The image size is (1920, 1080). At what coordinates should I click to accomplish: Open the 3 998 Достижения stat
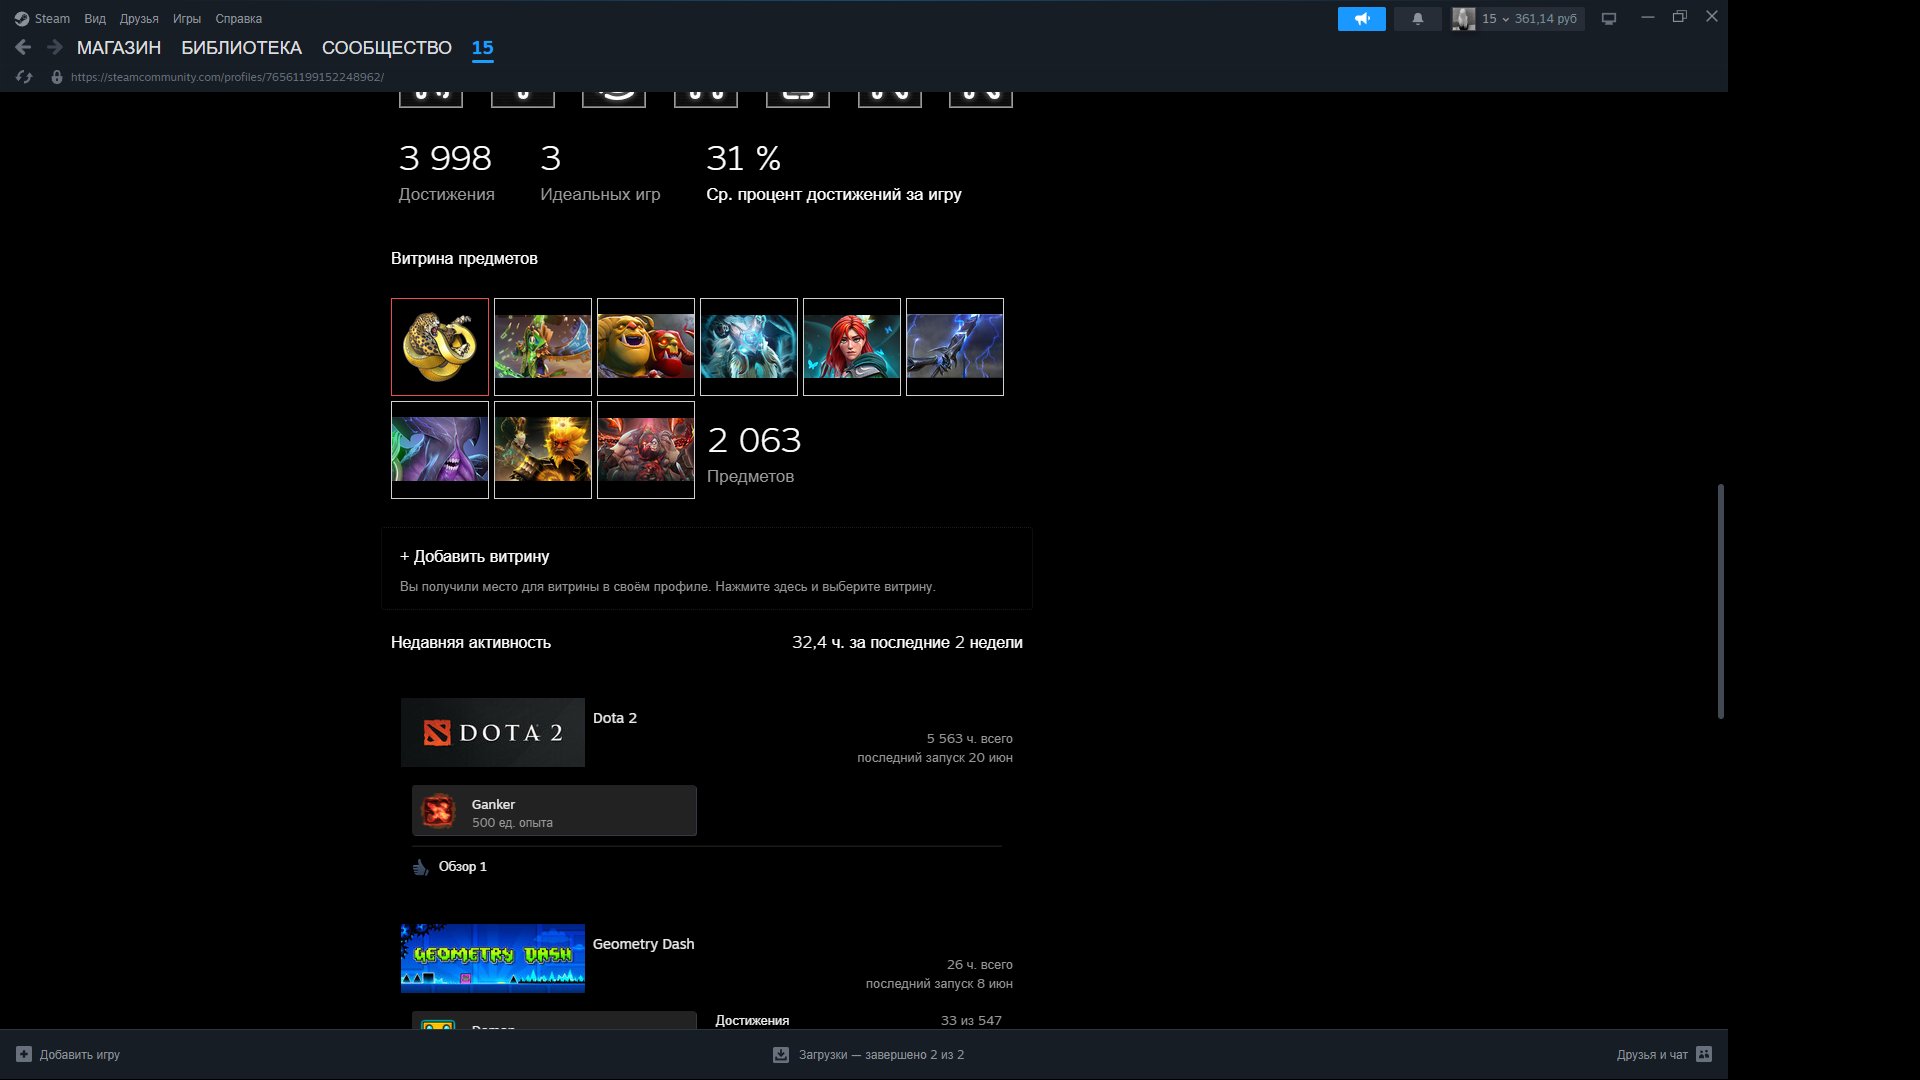(x=446, y=172)
